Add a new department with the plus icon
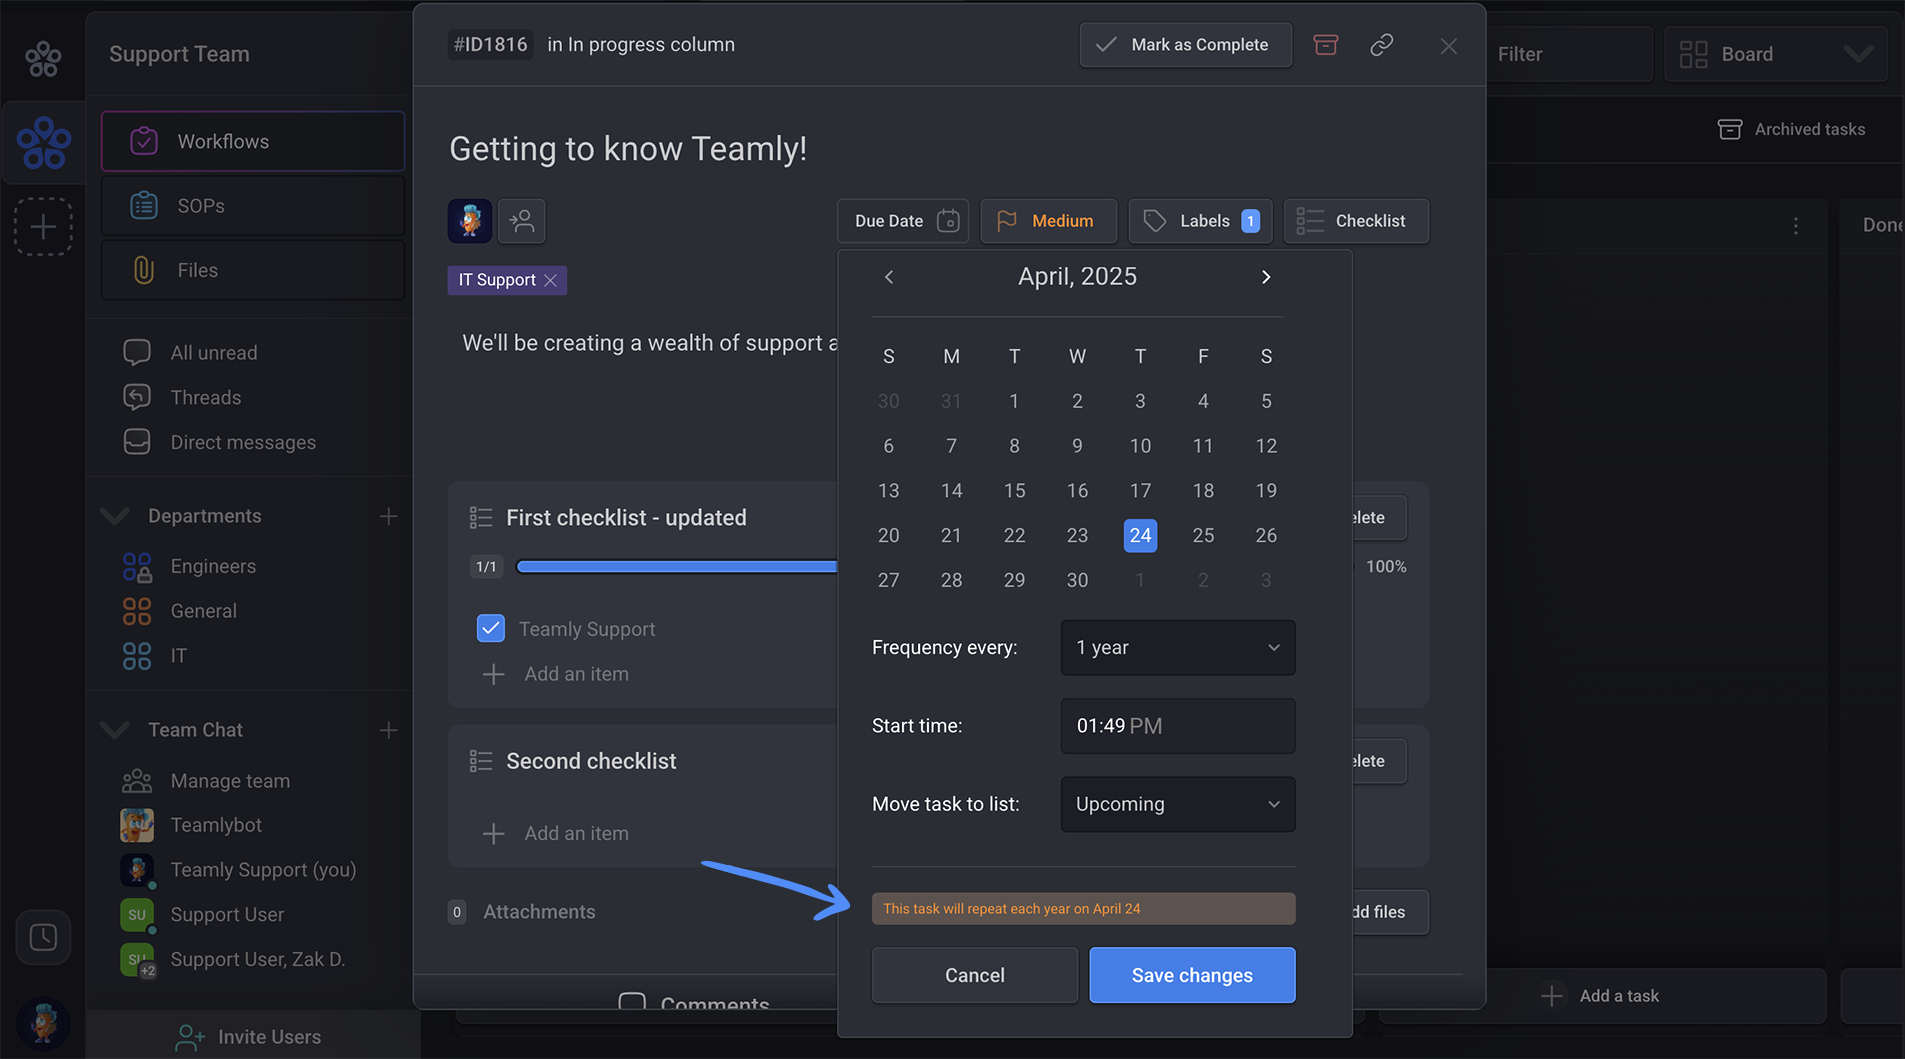 388,516
